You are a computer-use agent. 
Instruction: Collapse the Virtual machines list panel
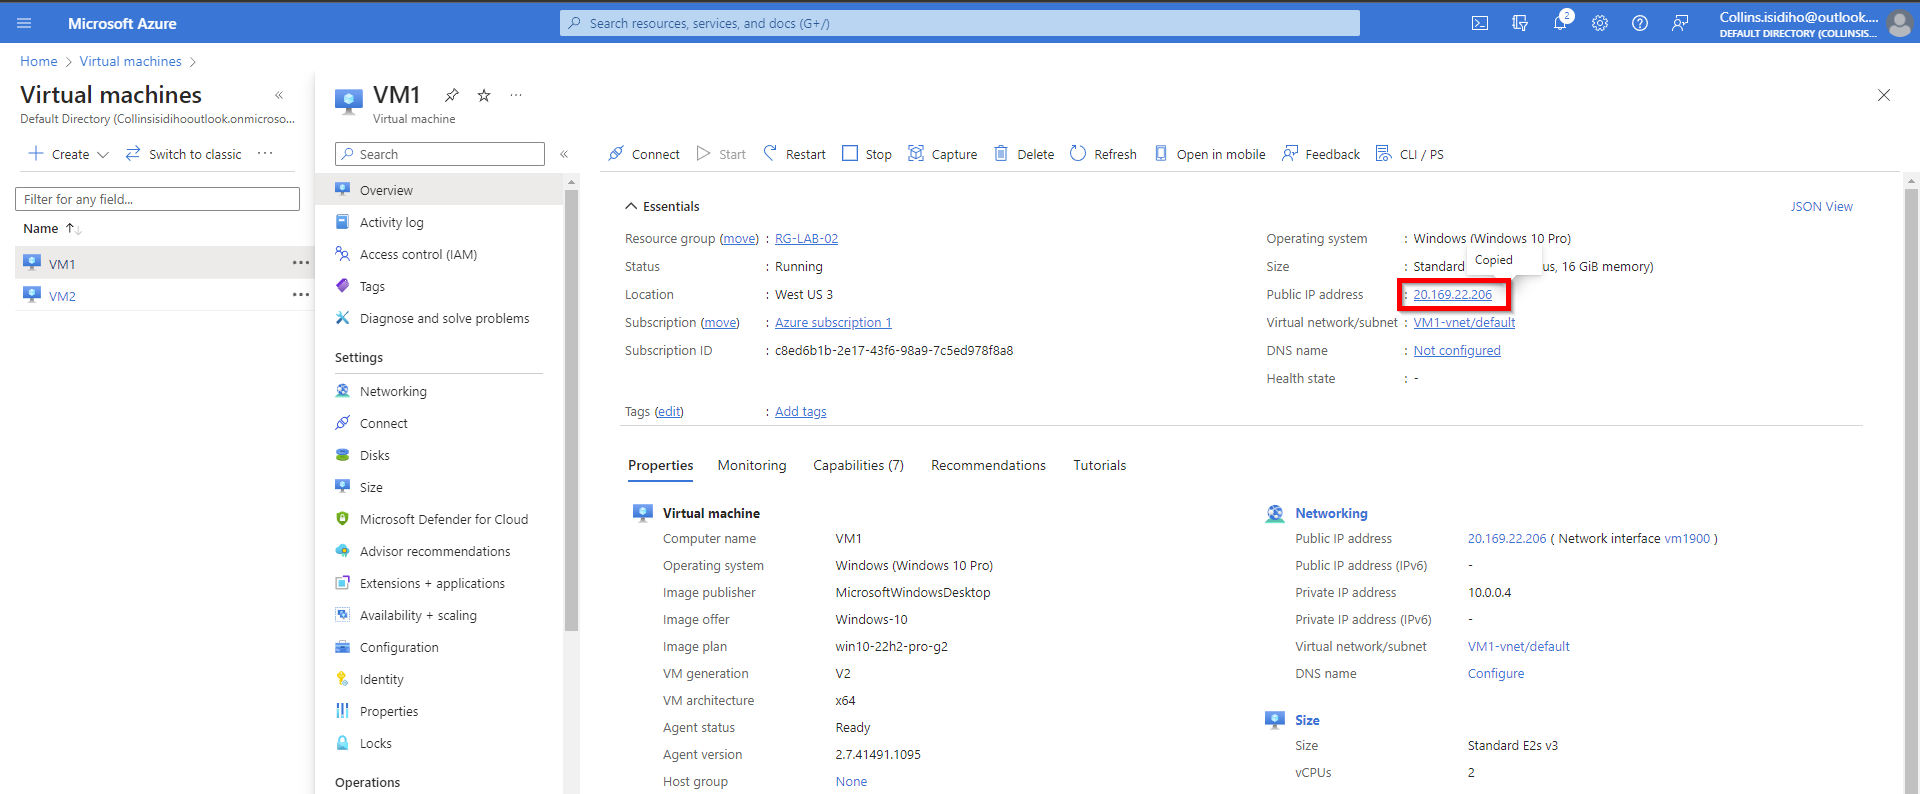coord(279,95)
